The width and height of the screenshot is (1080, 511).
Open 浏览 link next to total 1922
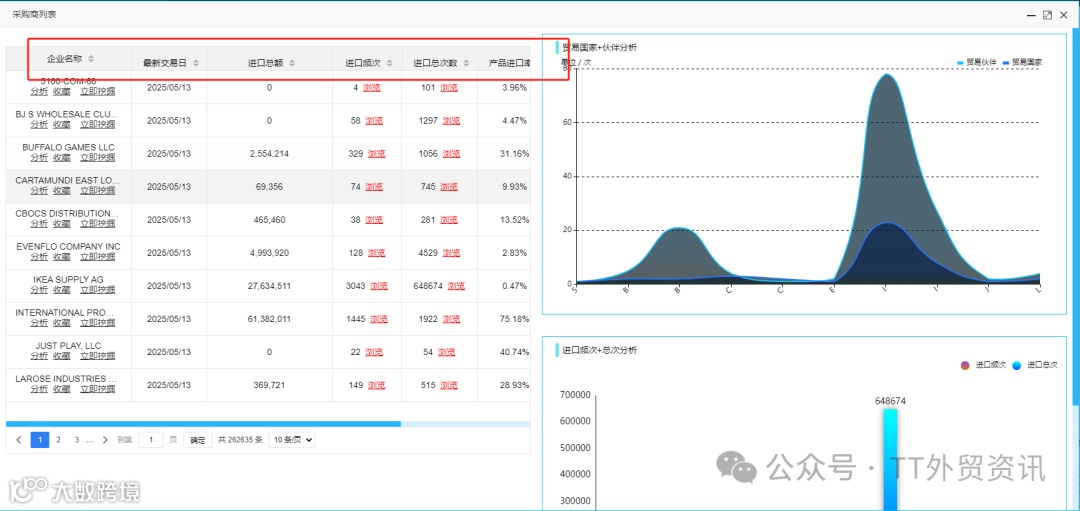[x=451, y=319]
